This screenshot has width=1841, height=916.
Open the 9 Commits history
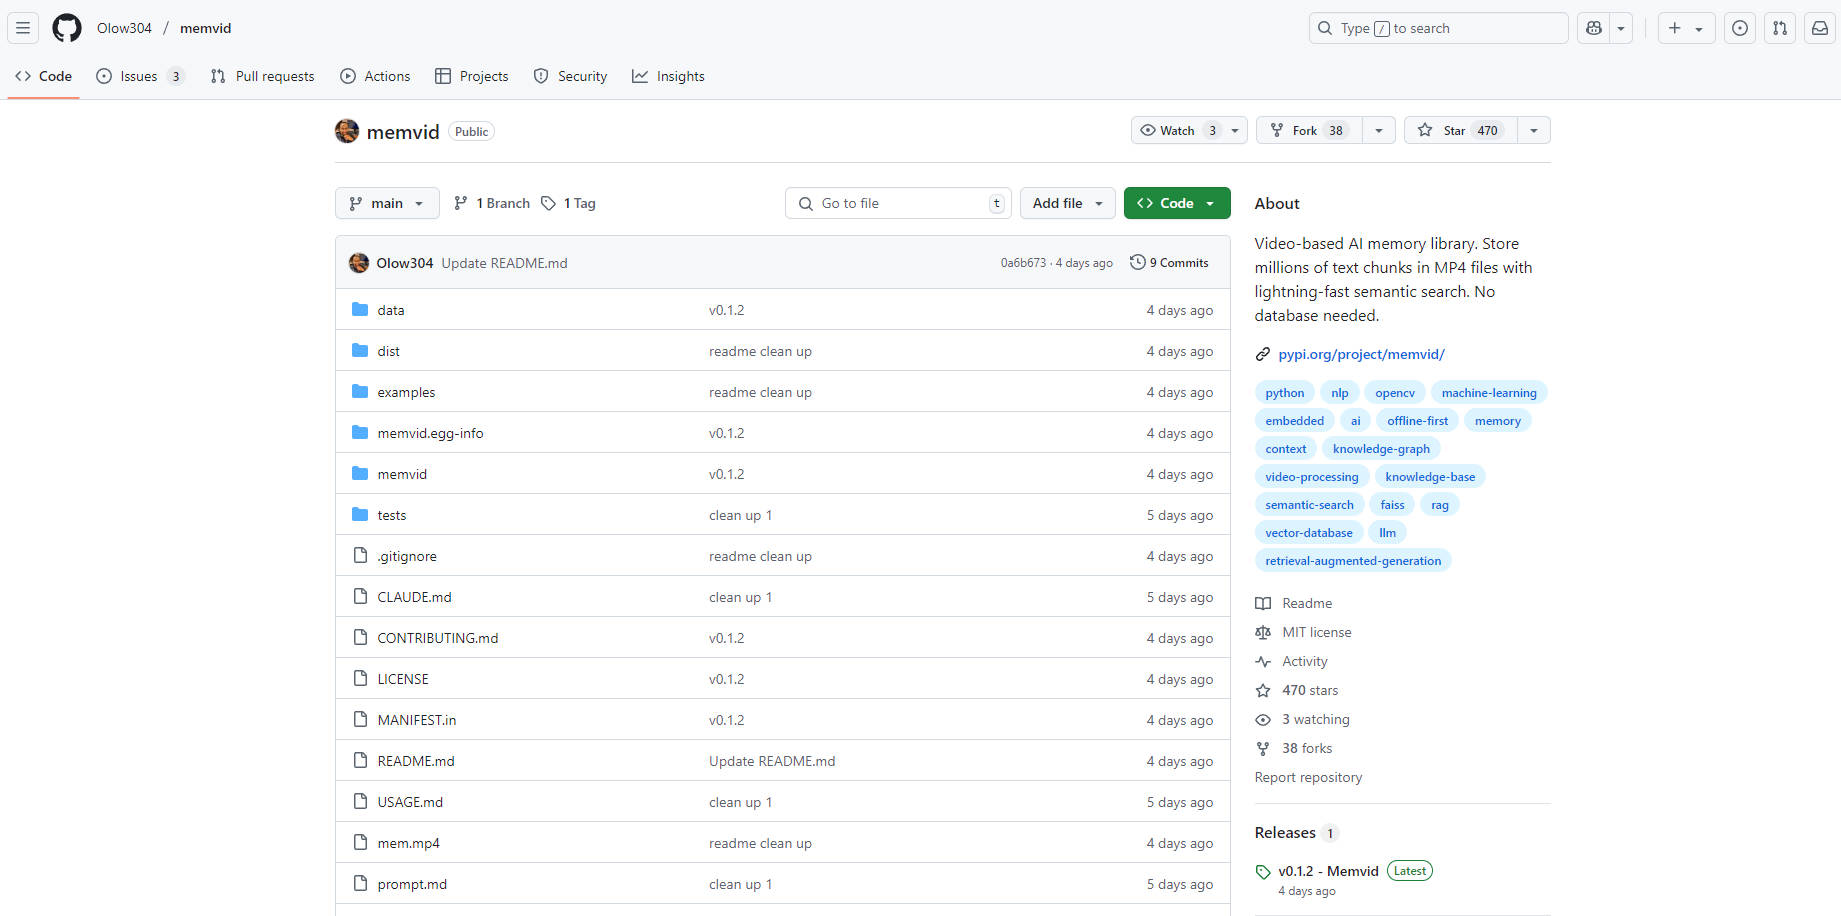pos(1169,263)
